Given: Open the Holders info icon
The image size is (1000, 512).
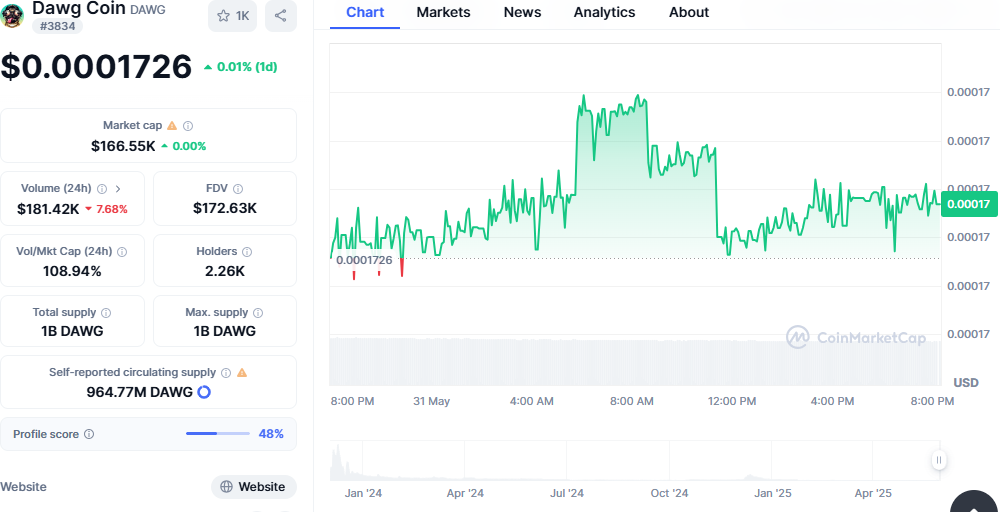Looking at the screenshot, I should click(247, 252).
